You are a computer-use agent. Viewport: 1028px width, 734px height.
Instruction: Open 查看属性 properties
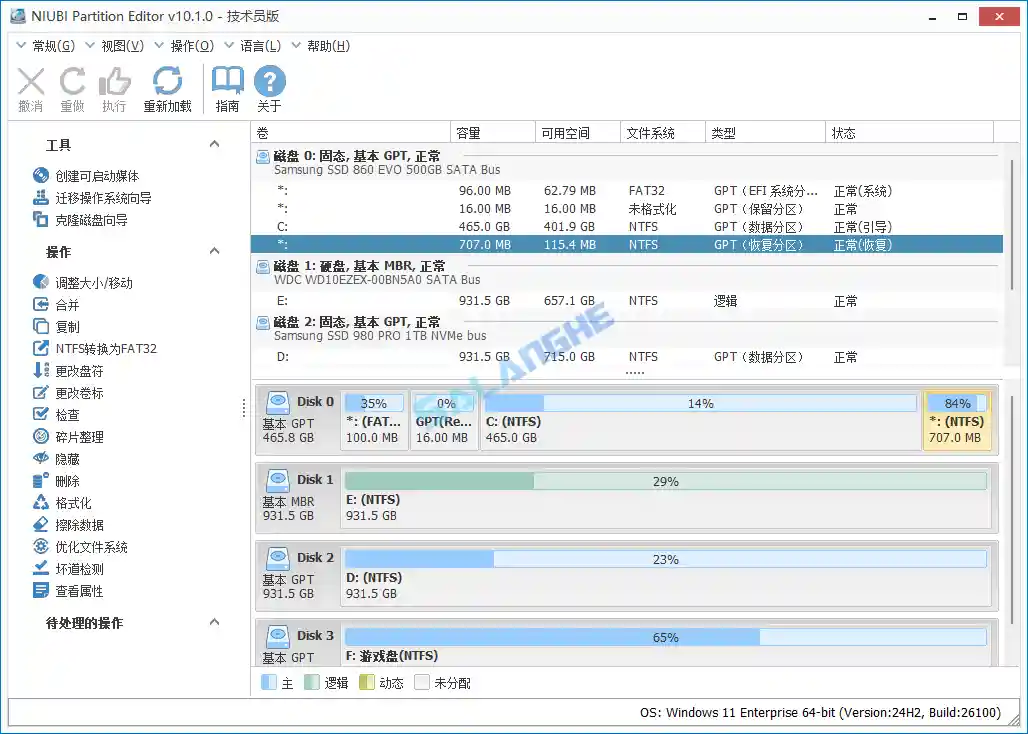68,590
